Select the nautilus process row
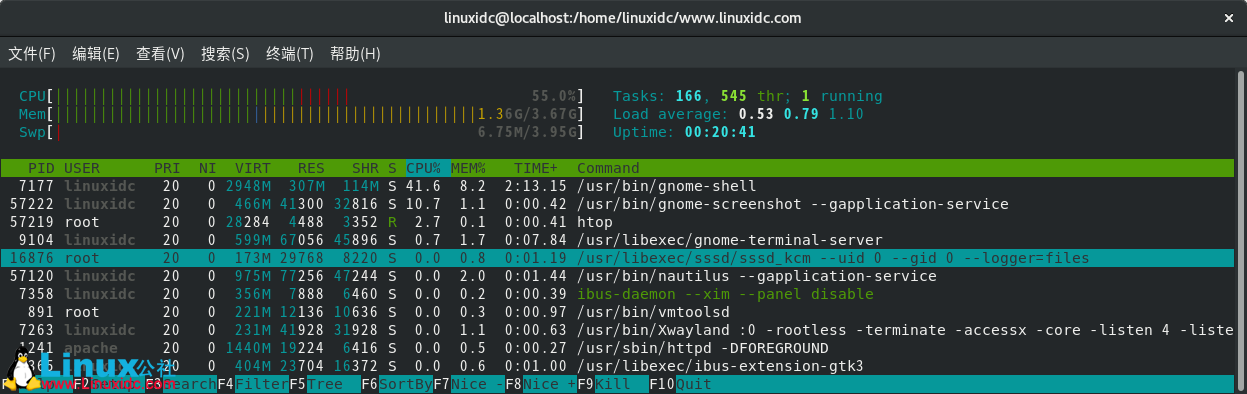The height and width of the screenshot is (394, 1247). pos(618,276)
